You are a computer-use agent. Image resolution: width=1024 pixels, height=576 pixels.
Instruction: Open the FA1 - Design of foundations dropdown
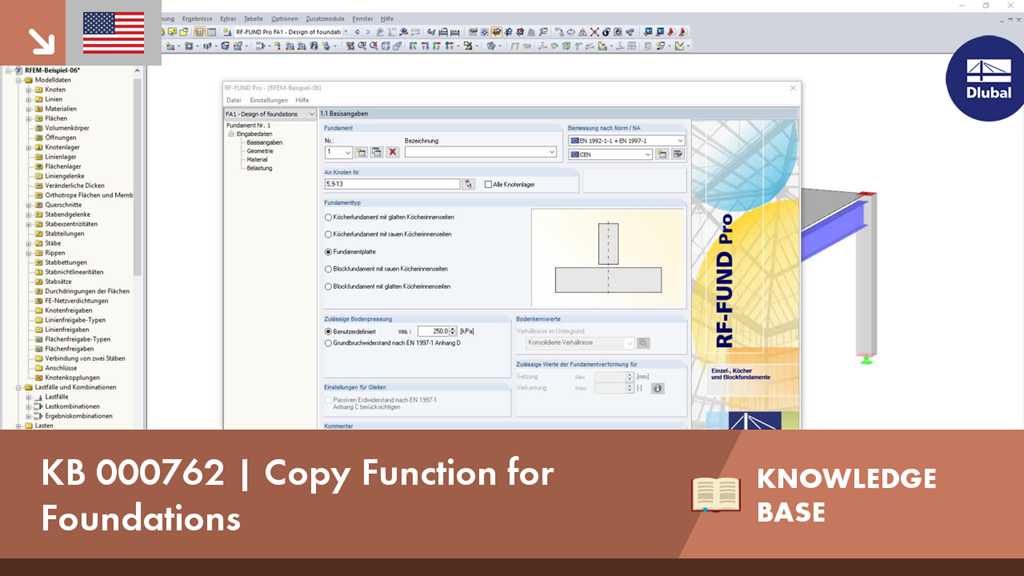(270, 114)
